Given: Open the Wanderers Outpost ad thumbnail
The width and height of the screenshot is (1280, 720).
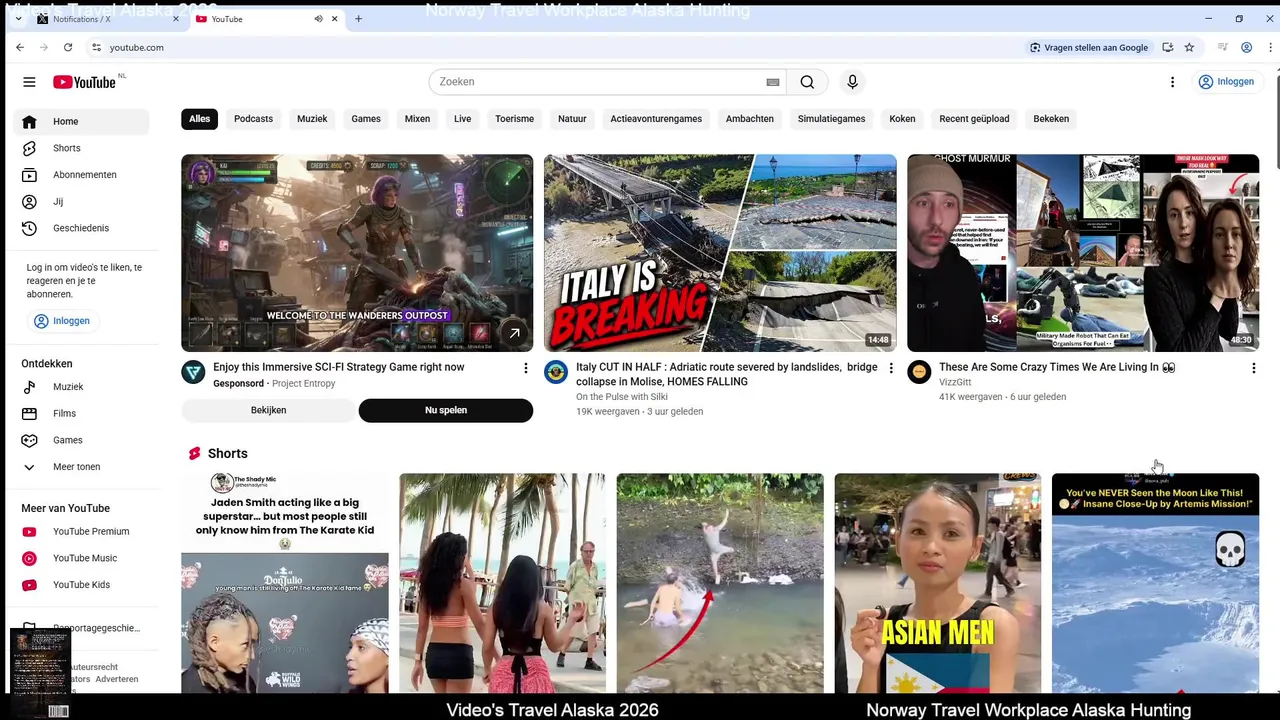Looking at the screenshot, I should (x=357, y=253).
